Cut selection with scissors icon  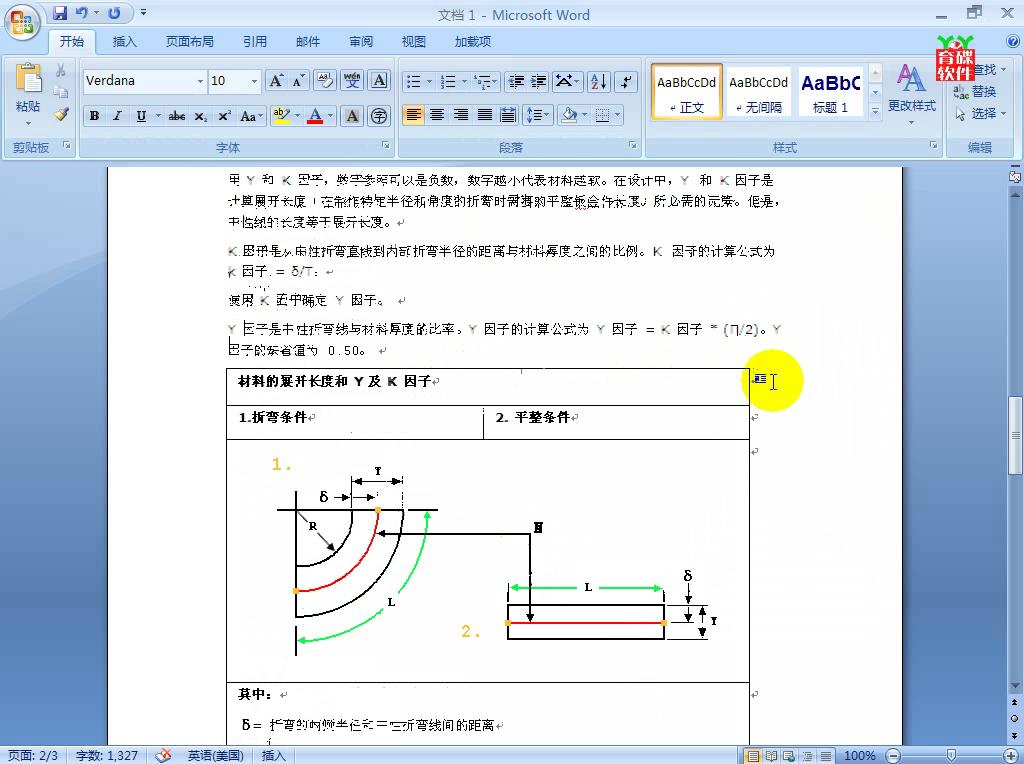point(61,70)
